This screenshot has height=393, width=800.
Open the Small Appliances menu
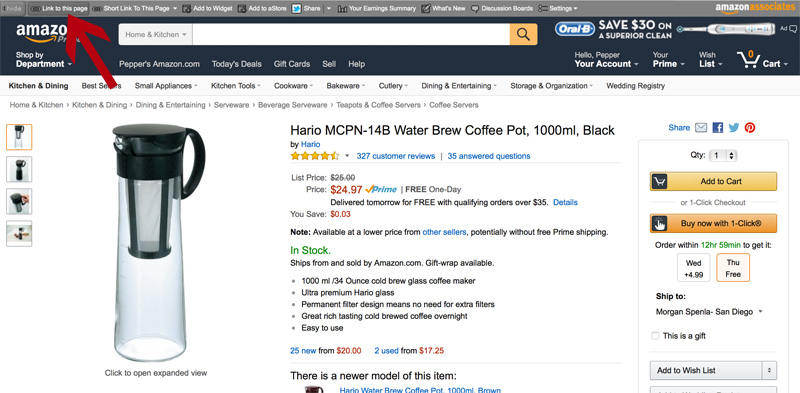tap(166, 86)
